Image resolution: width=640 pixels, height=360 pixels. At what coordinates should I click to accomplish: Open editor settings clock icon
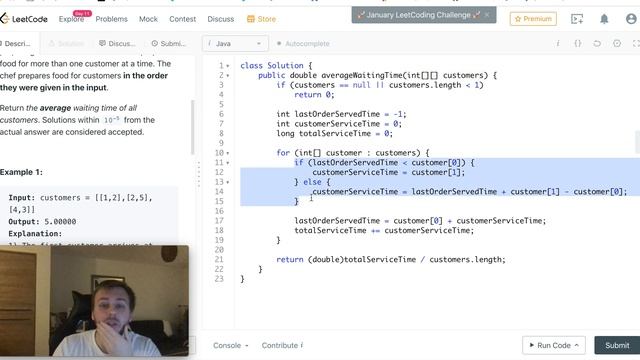point(617,43)
